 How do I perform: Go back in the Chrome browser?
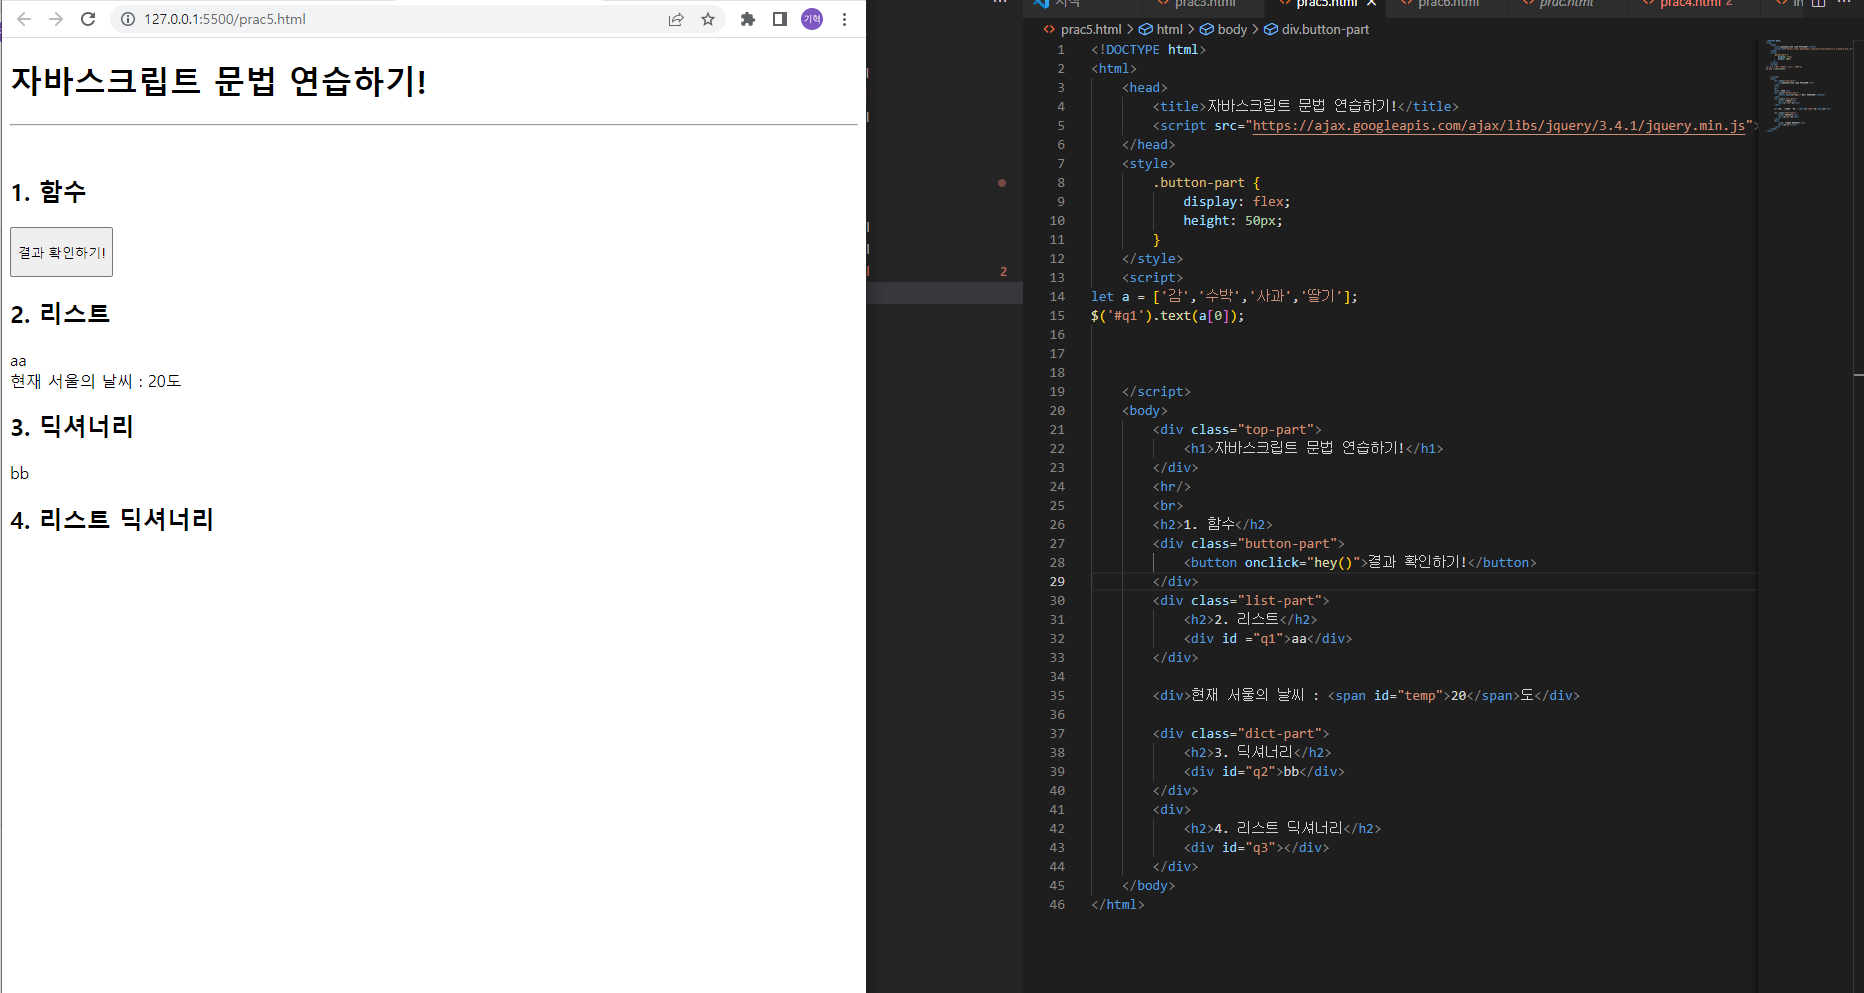pos(24,19)
